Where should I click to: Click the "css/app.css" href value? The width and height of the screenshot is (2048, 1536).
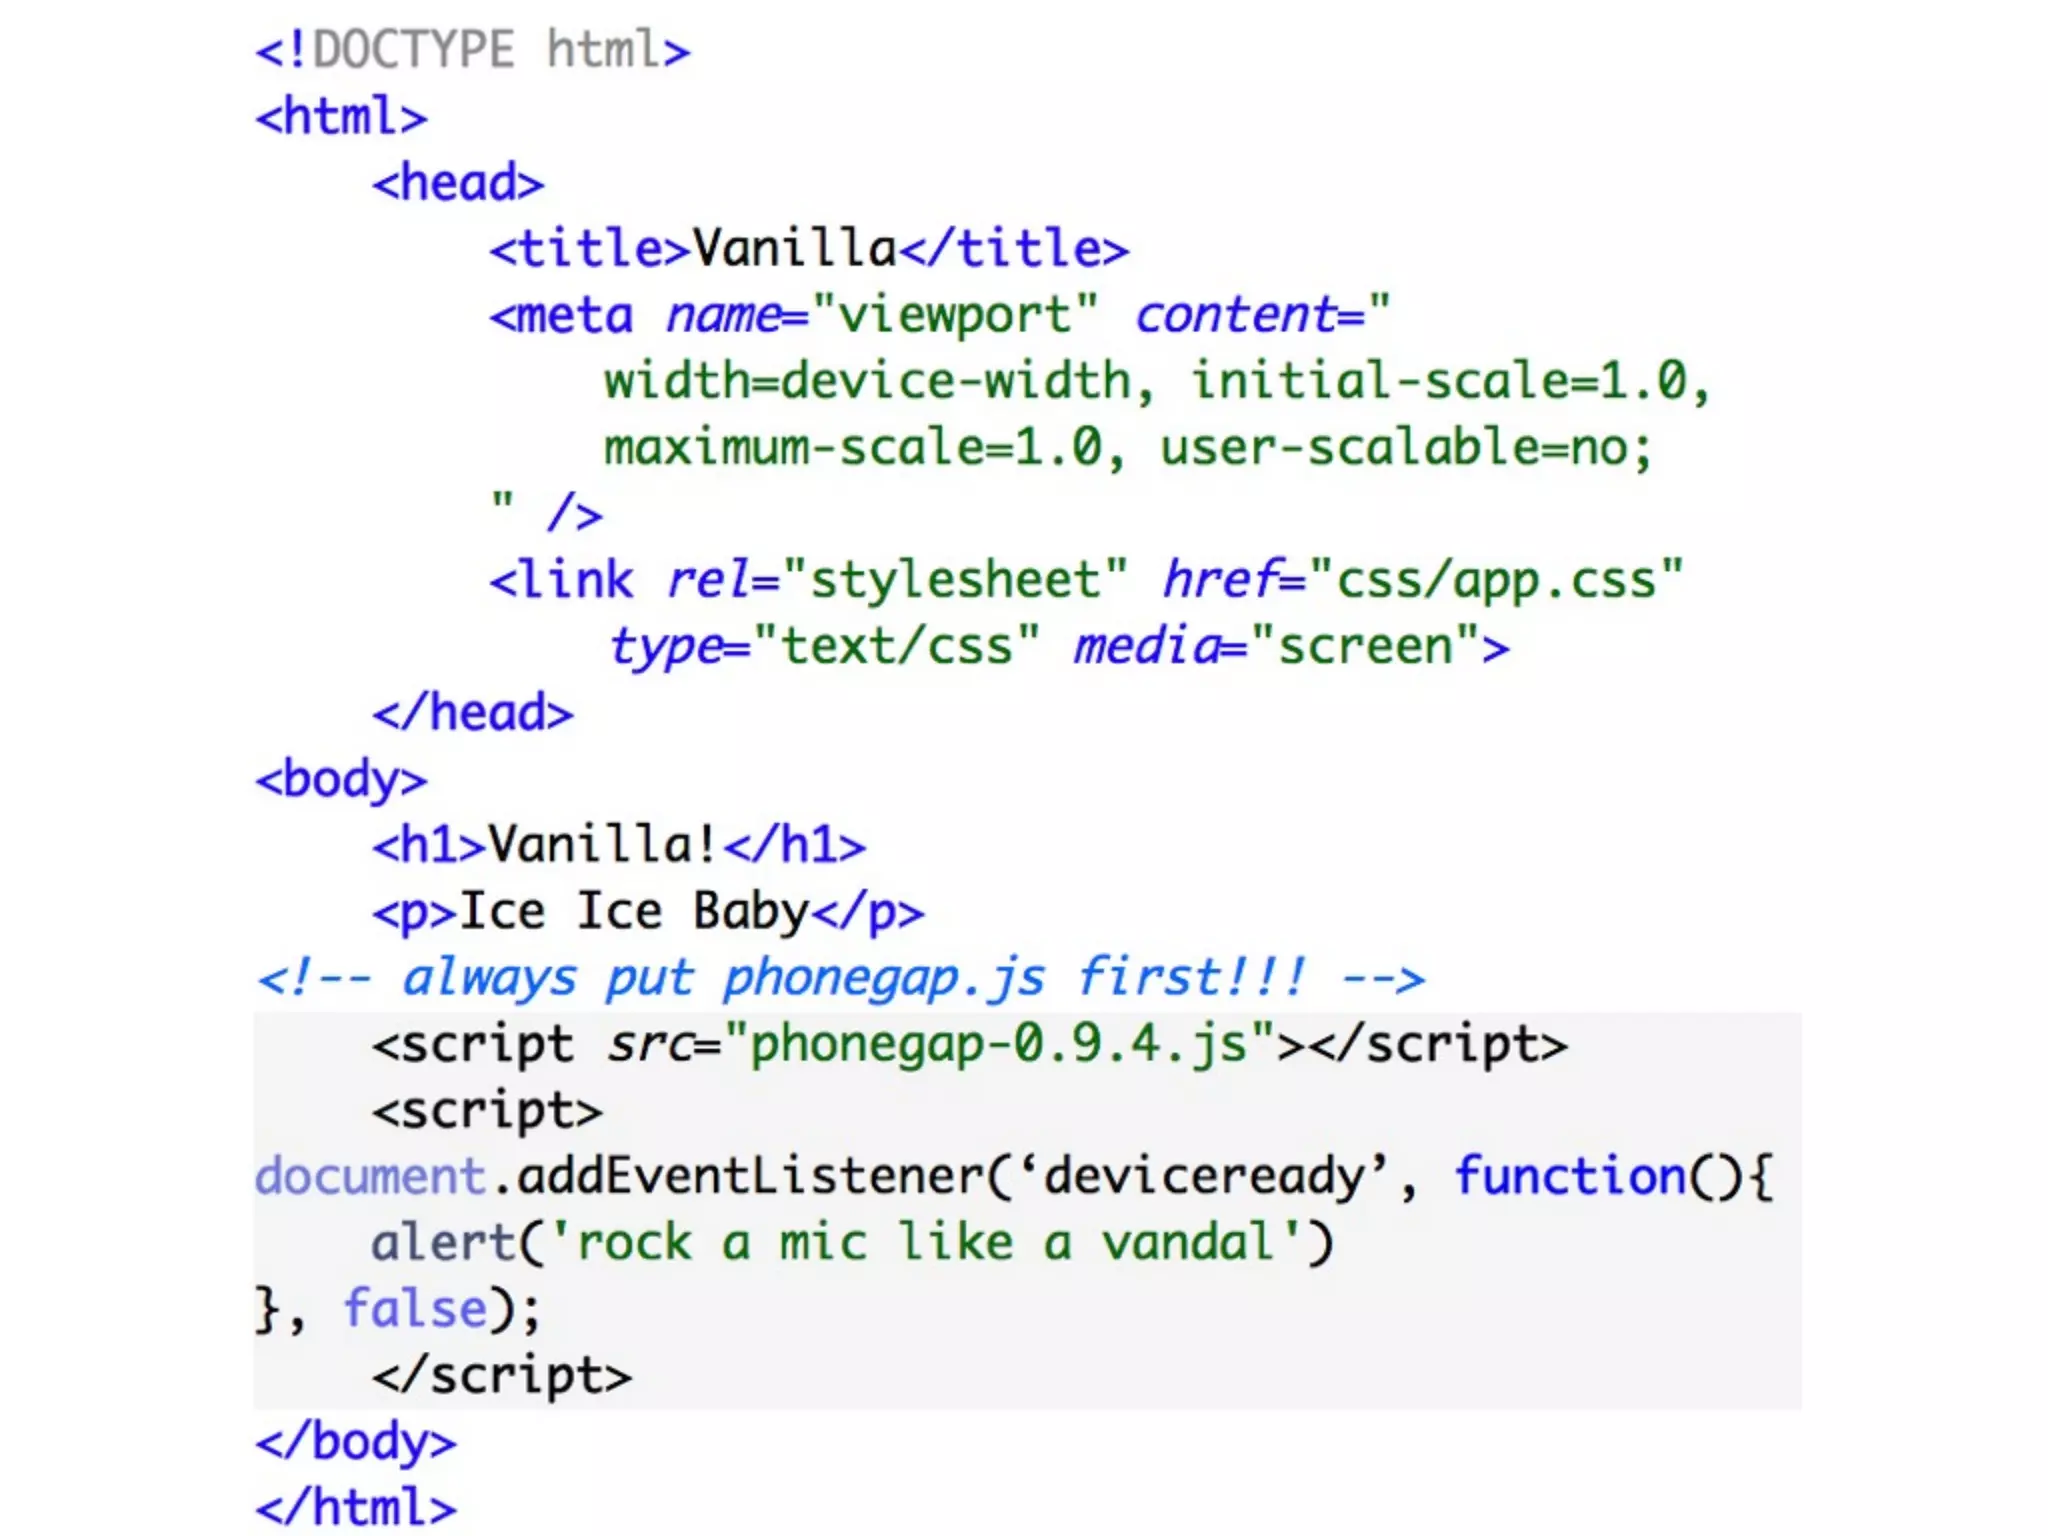[1496, 580]
